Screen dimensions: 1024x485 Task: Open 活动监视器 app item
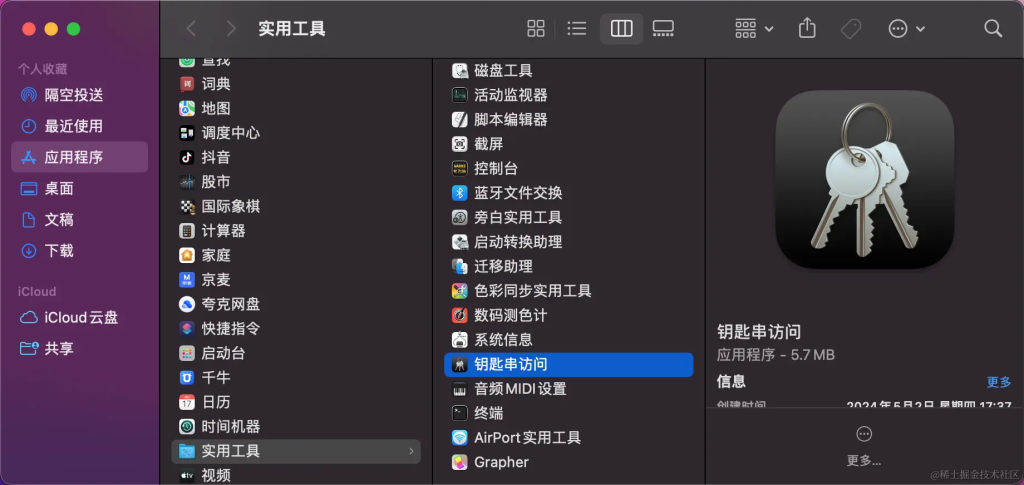pos(510,95)
